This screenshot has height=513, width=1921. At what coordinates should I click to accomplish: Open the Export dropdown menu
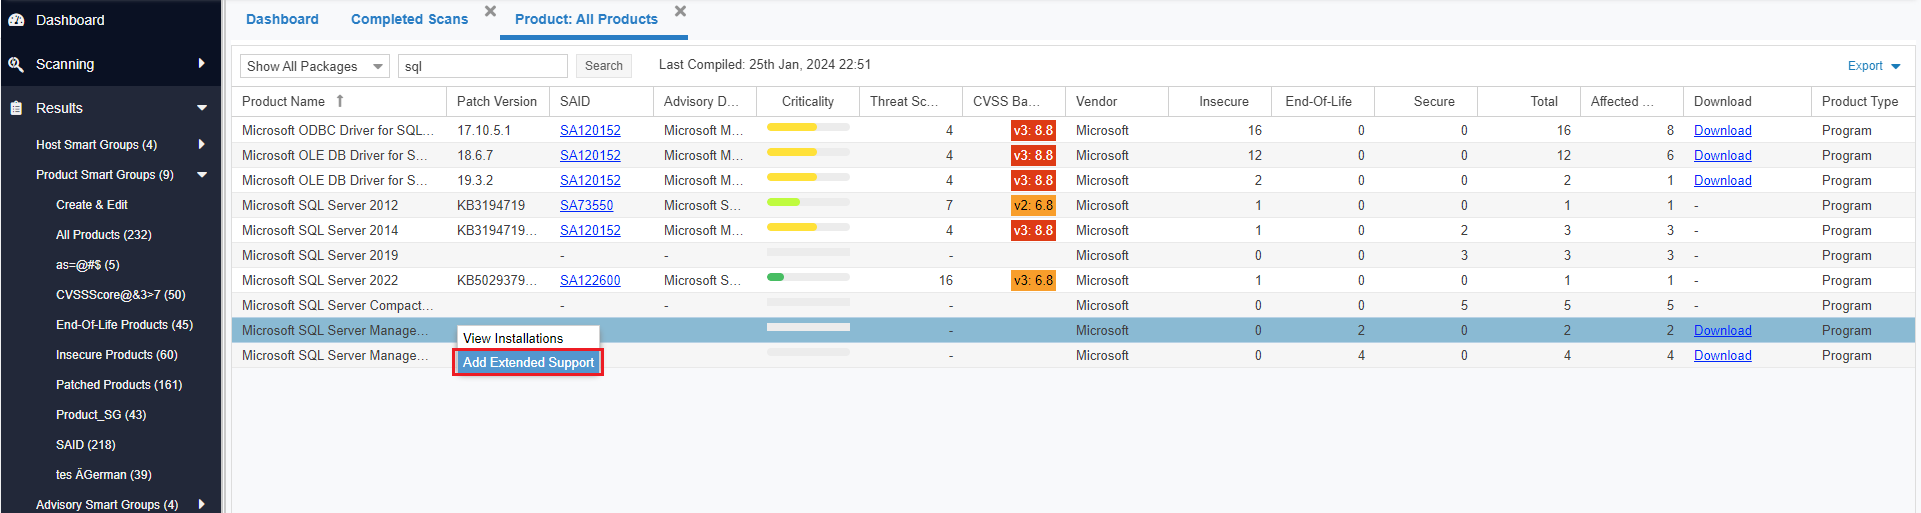tap(1873, 66)
